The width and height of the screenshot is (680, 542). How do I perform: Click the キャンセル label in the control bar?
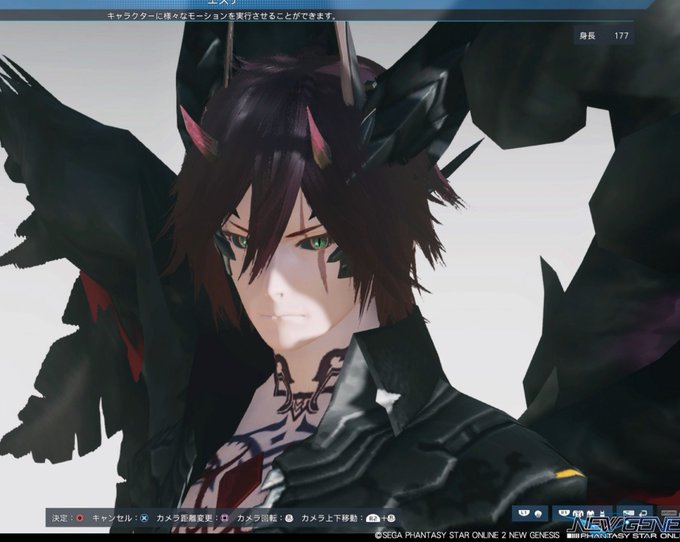coord(112,518)
